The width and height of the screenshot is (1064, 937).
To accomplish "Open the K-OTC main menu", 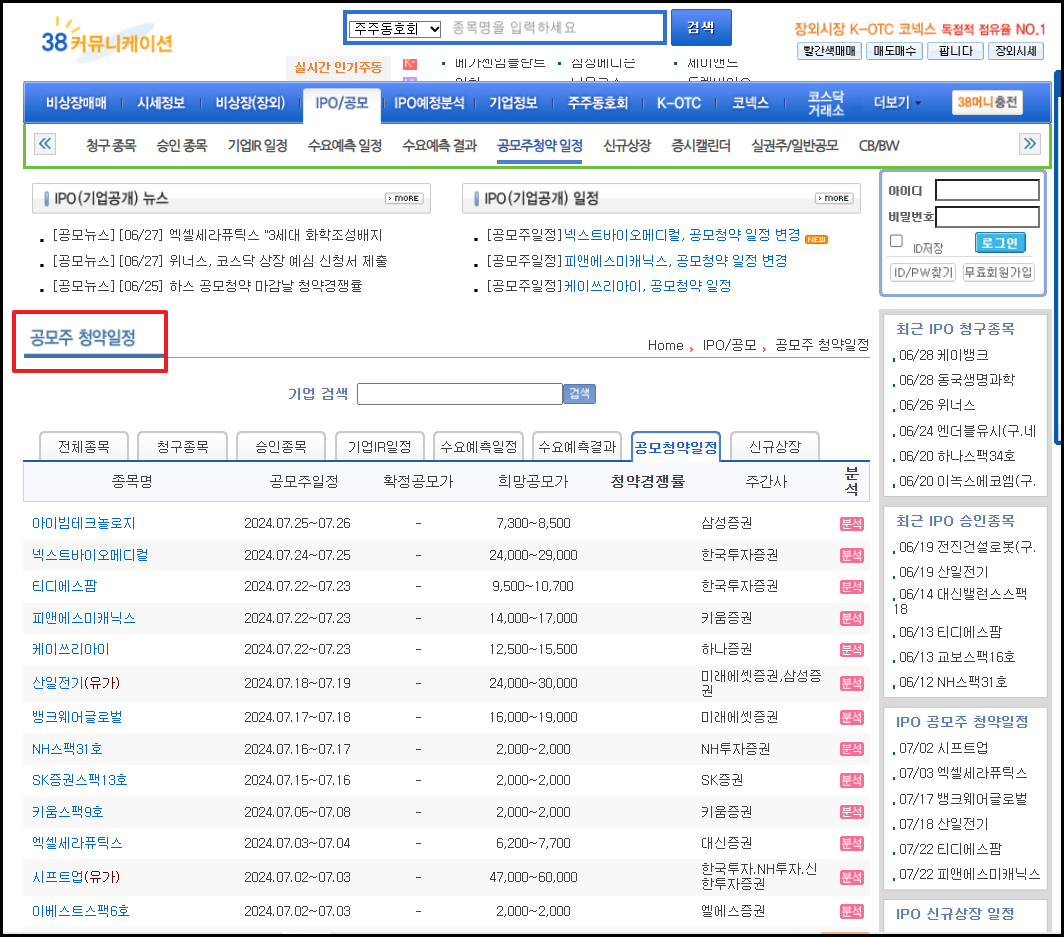I will 679,102.
